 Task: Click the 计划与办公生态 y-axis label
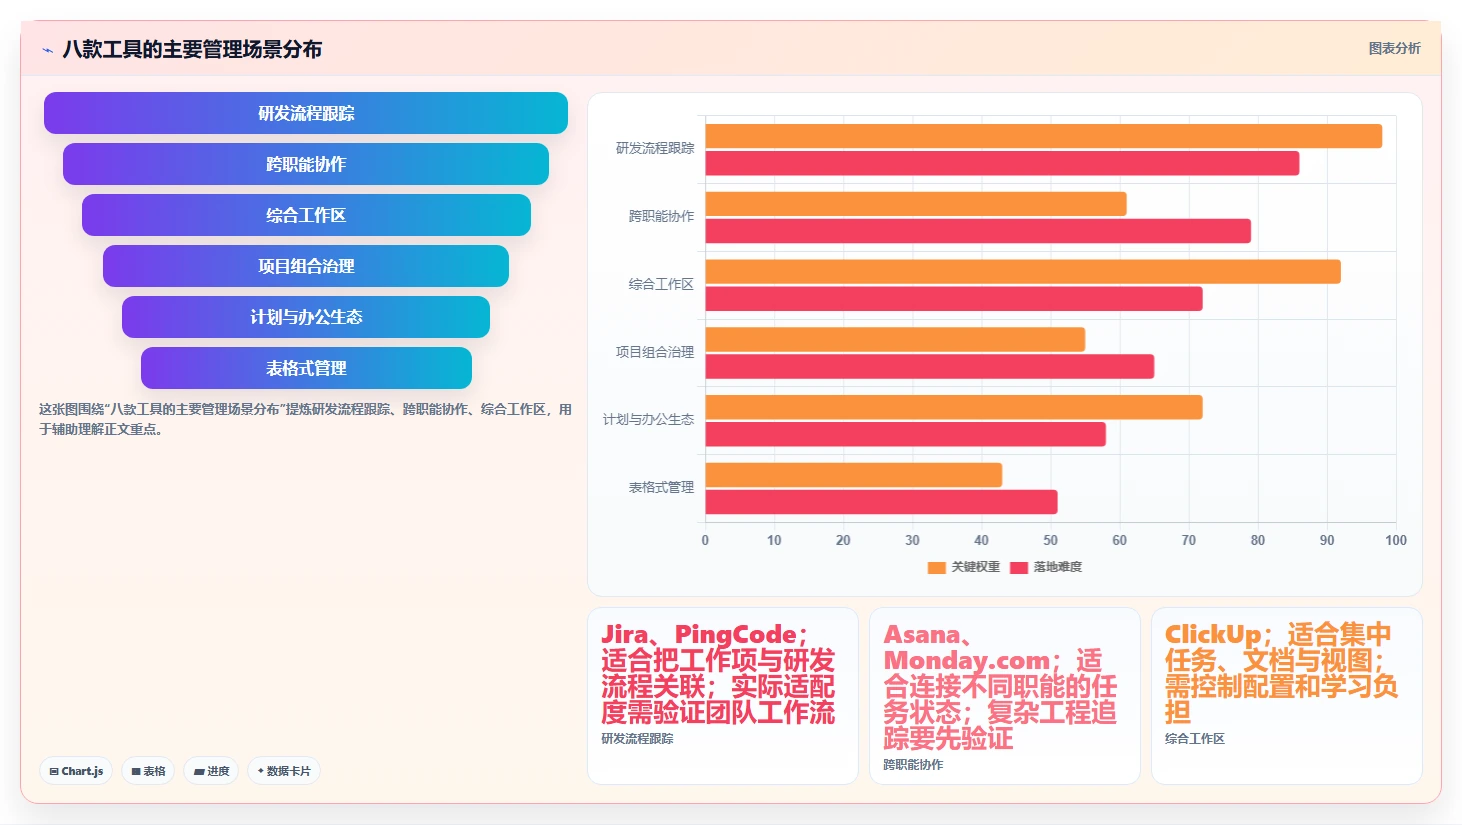[x=648, y=419]
